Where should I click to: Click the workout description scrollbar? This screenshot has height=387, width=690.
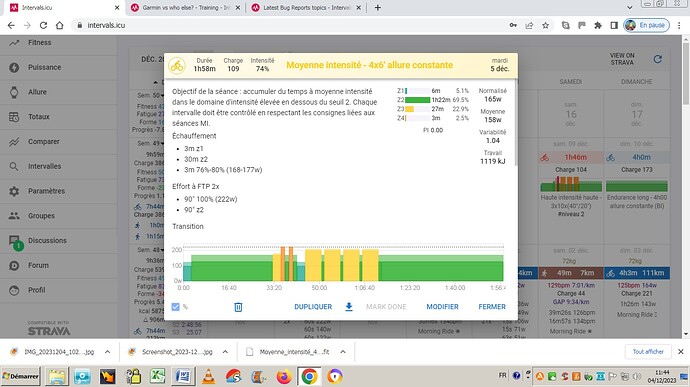pos(515,123)
